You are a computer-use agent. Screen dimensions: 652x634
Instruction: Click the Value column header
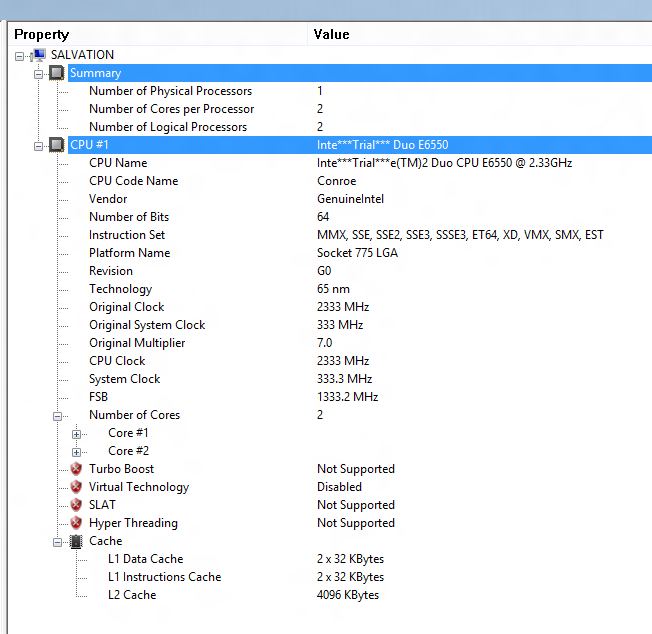480,34
